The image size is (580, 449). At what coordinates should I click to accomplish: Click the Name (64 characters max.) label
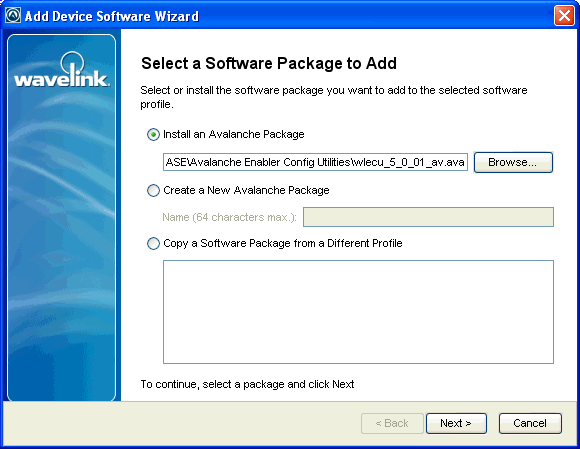(229, 217)
